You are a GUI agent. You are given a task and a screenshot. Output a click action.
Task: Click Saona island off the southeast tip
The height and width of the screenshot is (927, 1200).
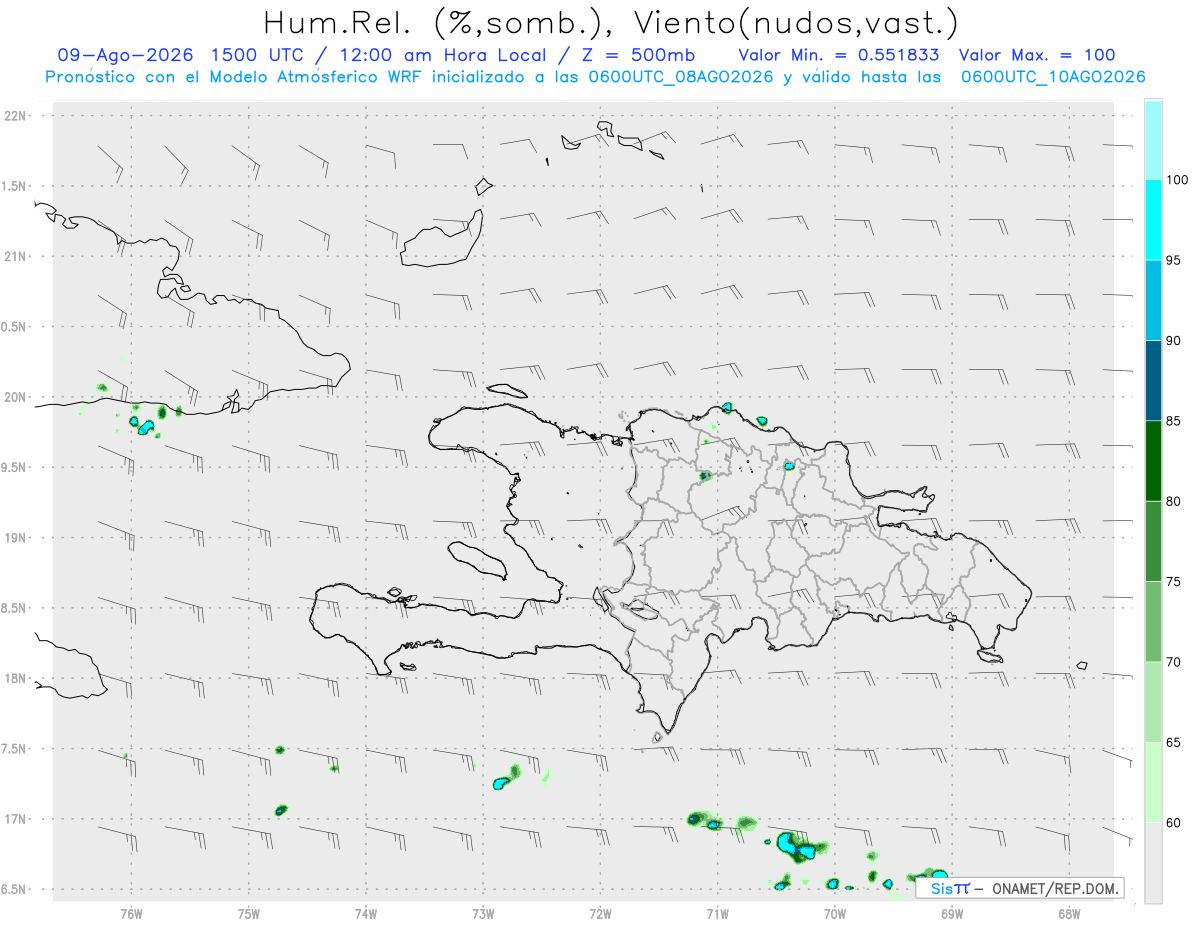point(991,655)
